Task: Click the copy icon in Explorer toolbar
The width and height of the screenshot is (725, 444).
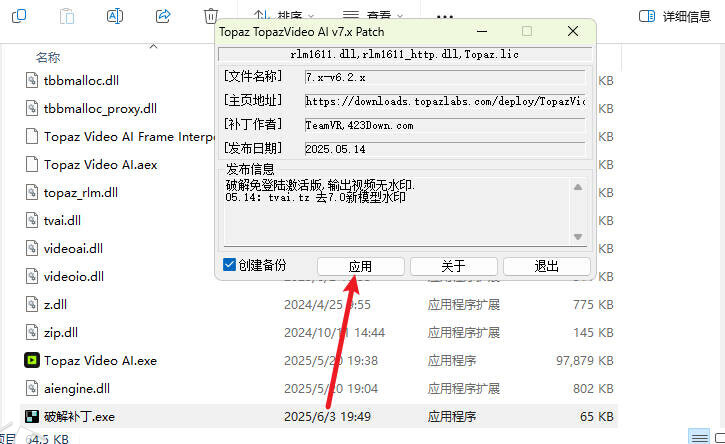Action: click(x=19, y=16)
